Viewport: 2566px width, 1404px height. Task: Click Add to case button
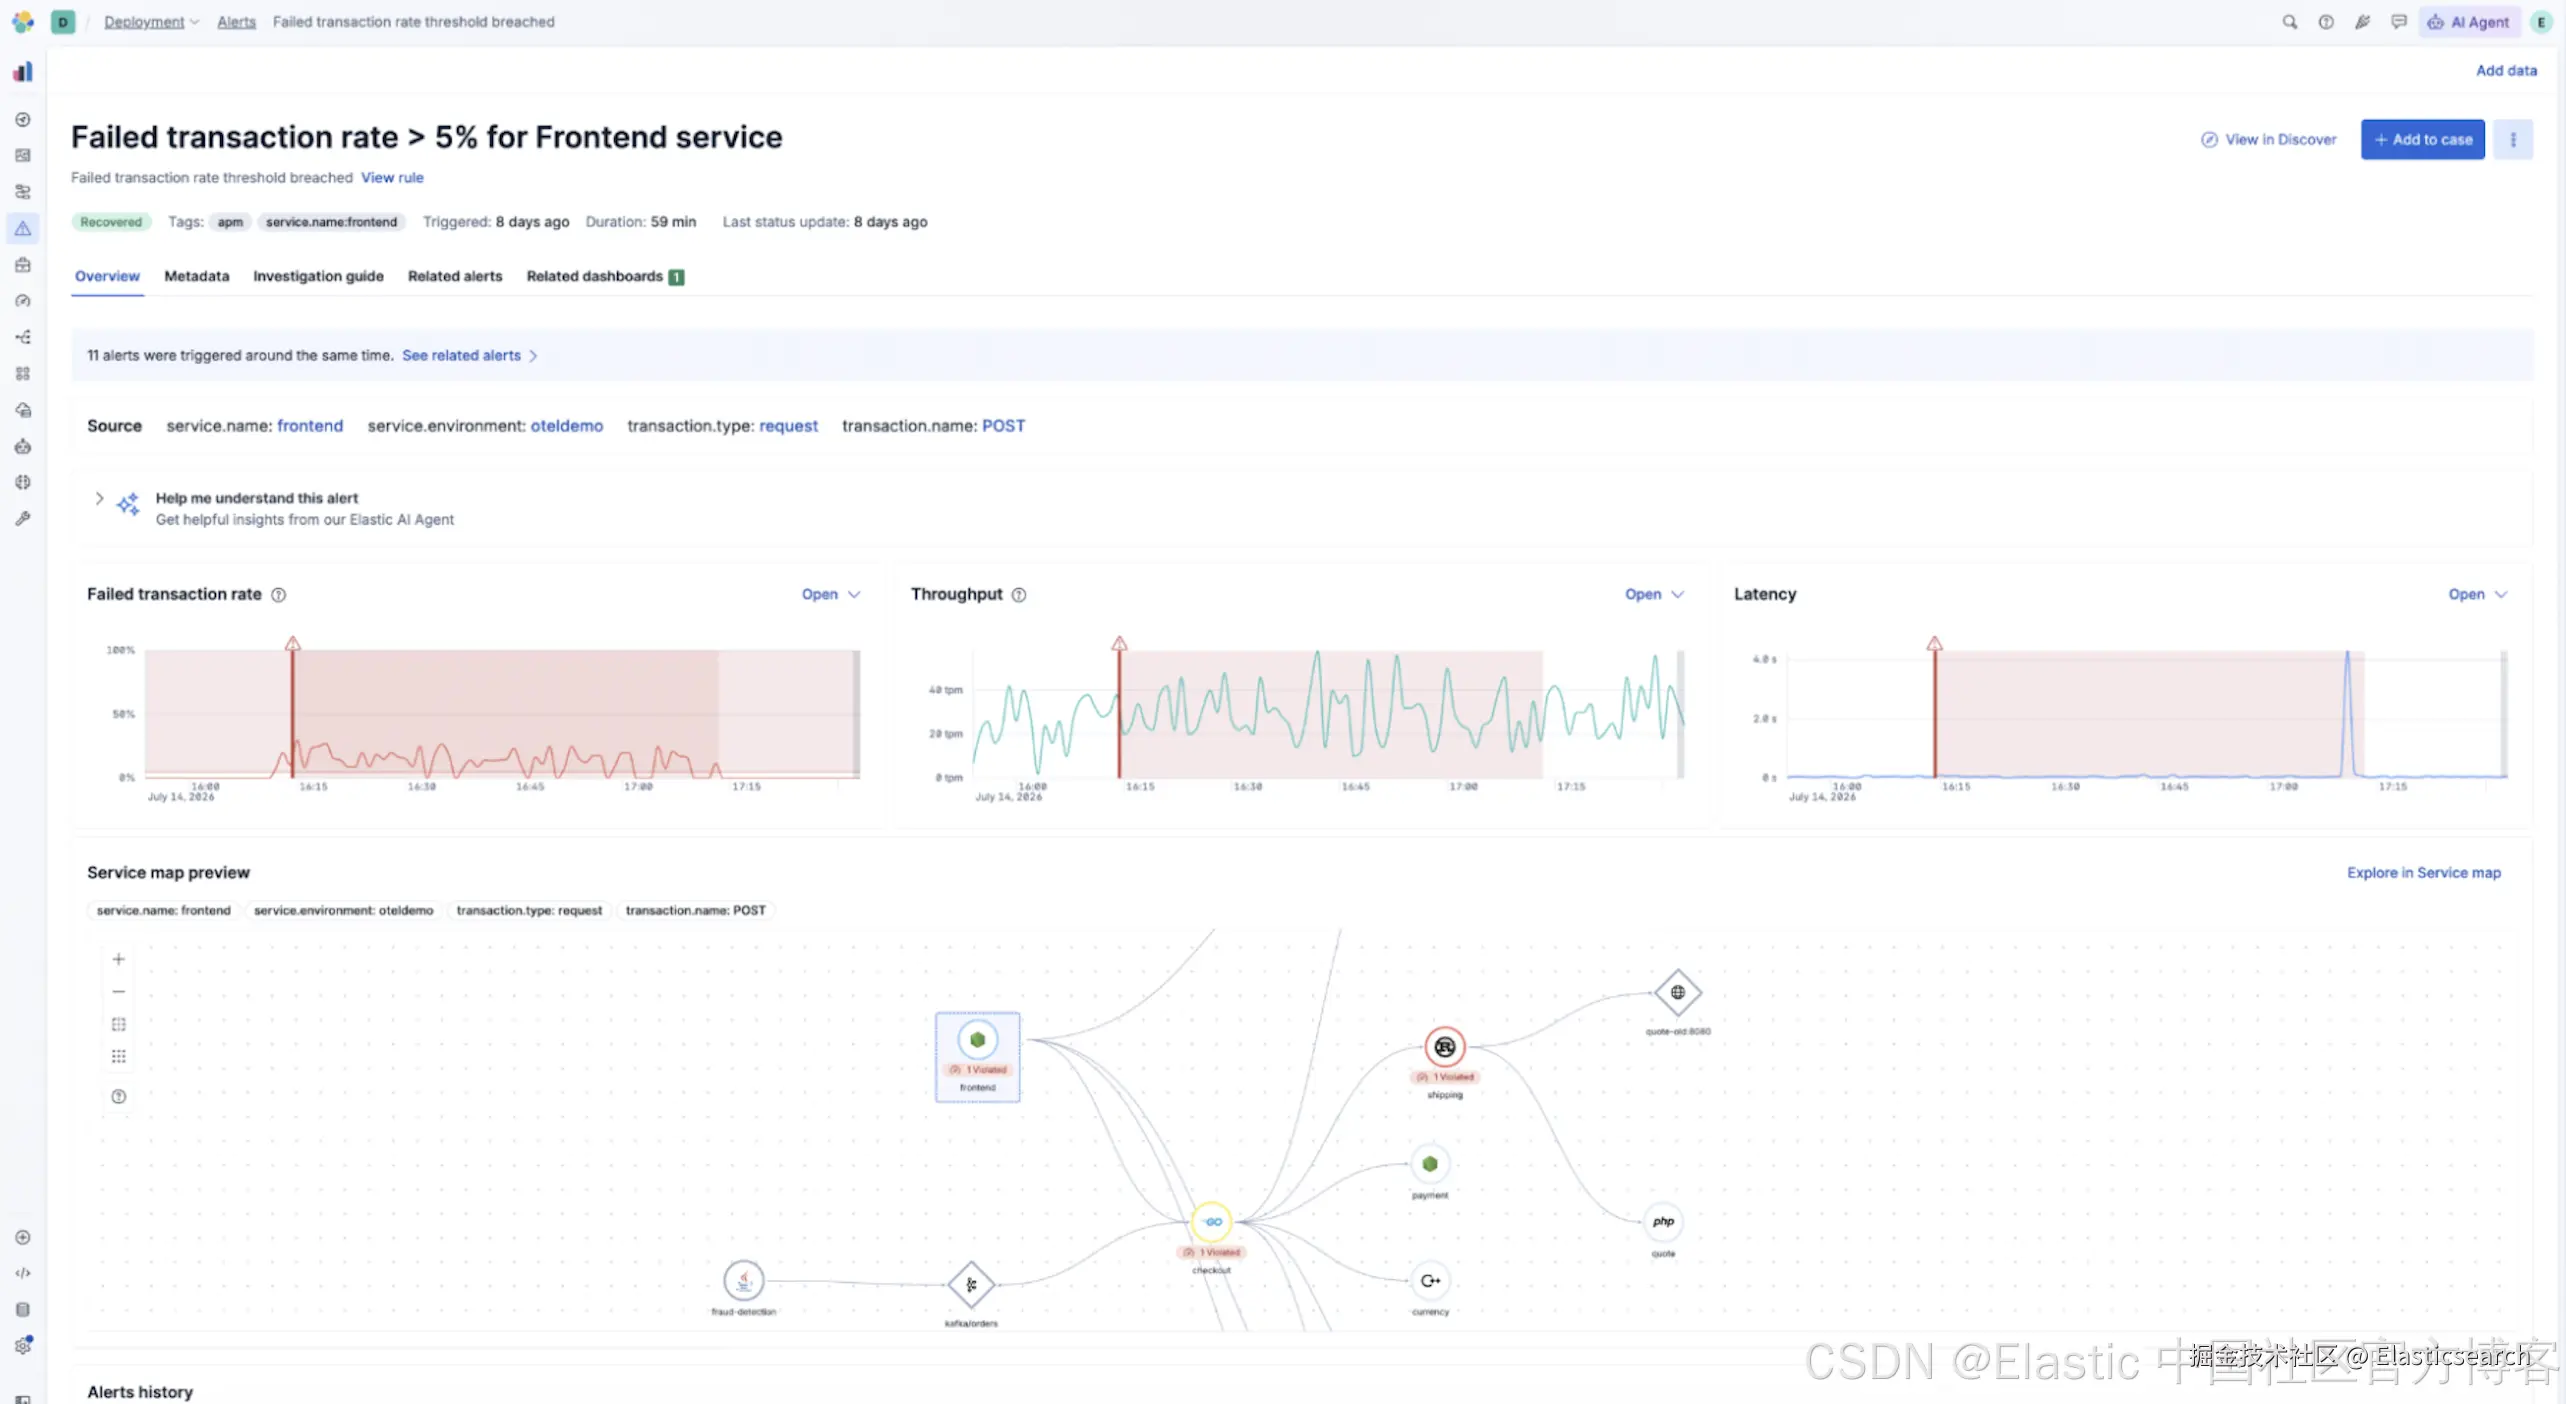pyautogui.click(x=2422, y=140)
